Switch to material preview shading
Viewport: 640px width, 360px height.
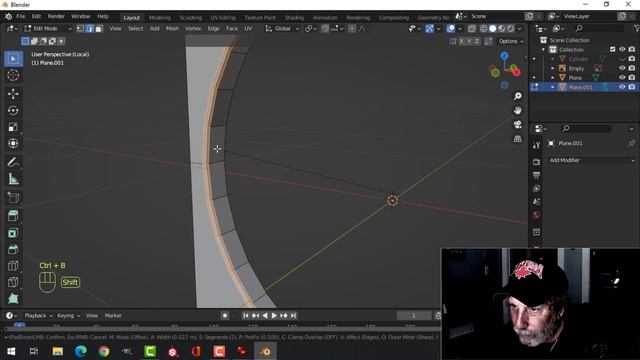[502, 29]
